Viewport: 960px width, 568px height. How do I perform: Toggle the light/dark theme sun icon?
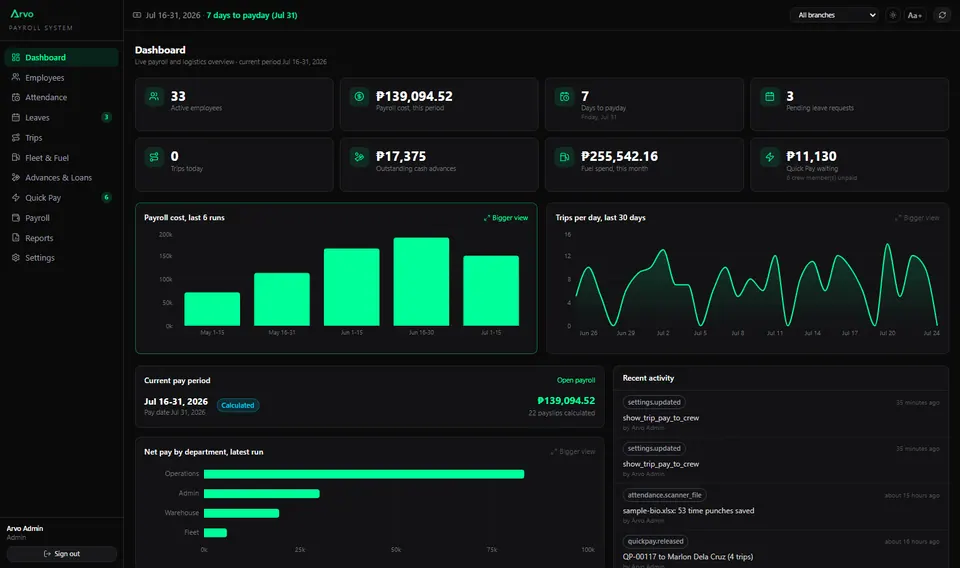coord(893,15)
